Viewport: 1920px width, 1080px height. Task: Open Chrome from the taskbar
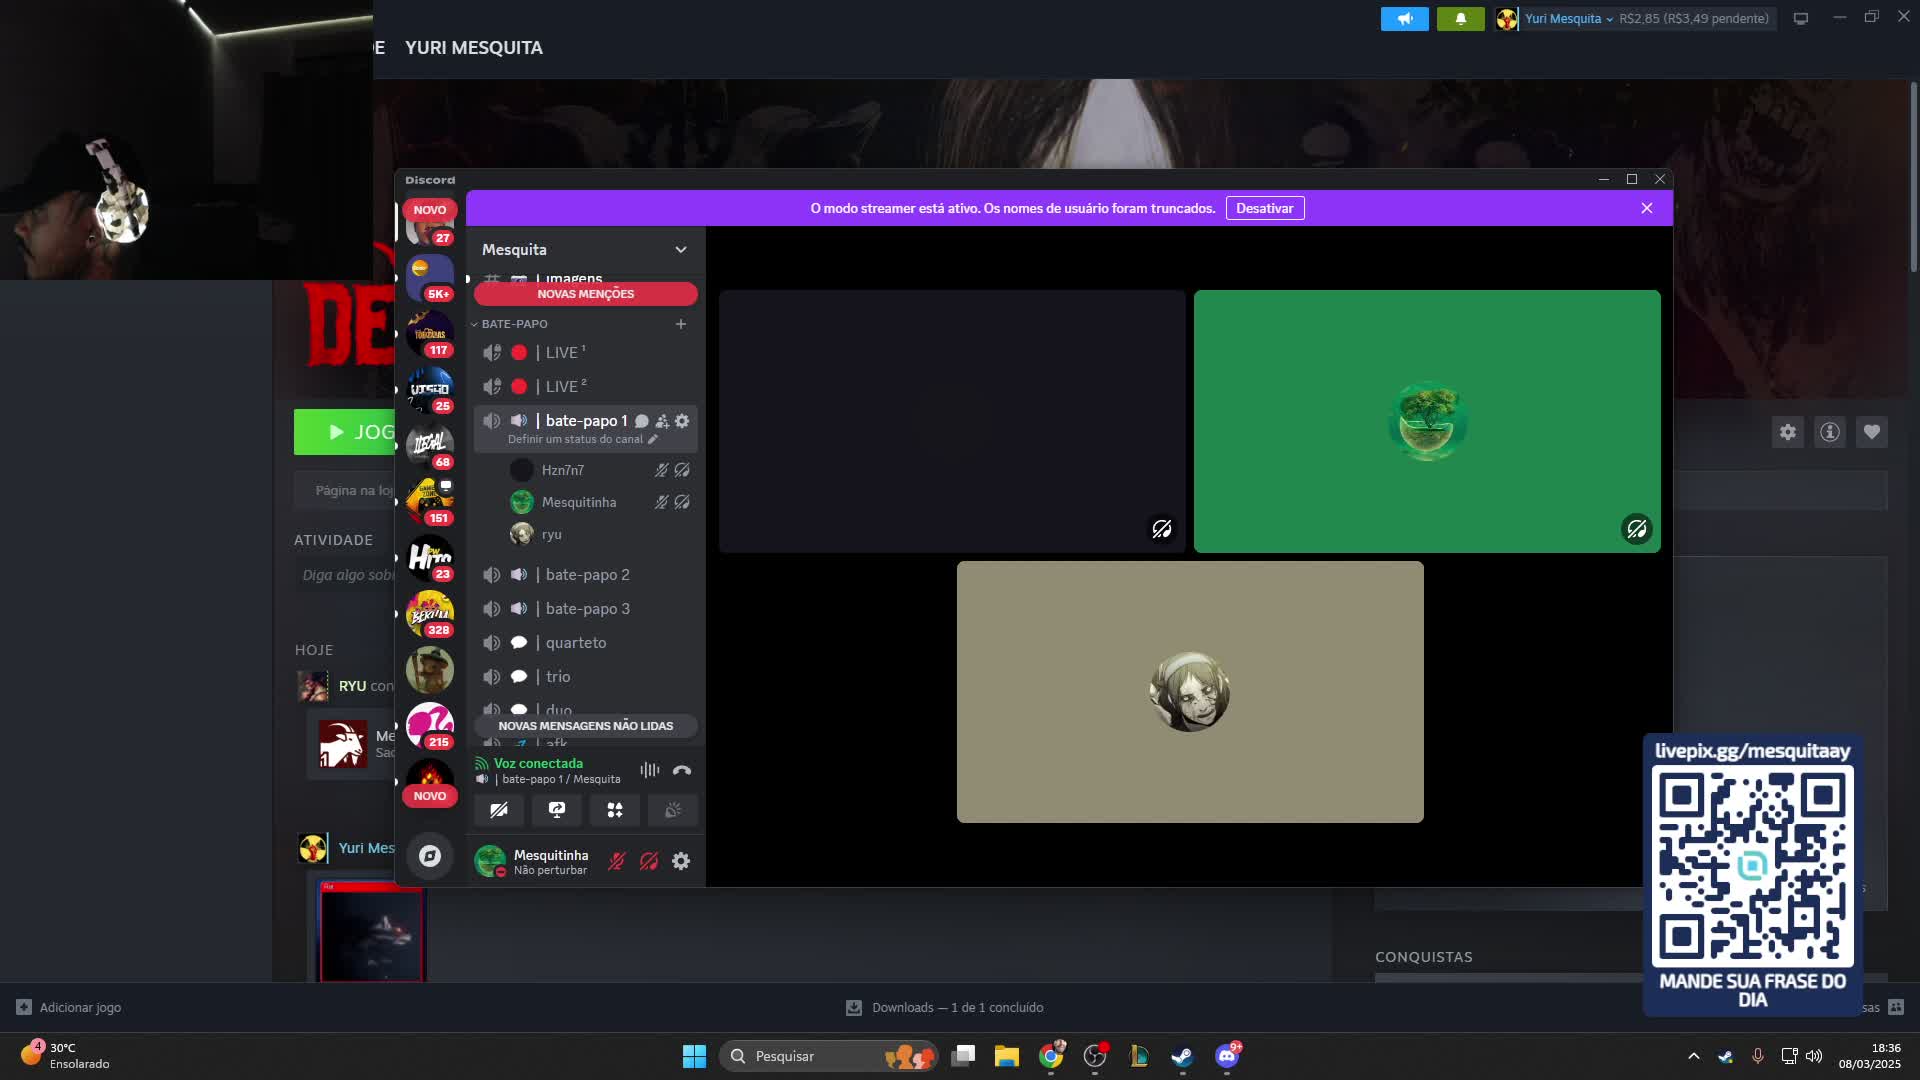click(x=1051, y=1056)
